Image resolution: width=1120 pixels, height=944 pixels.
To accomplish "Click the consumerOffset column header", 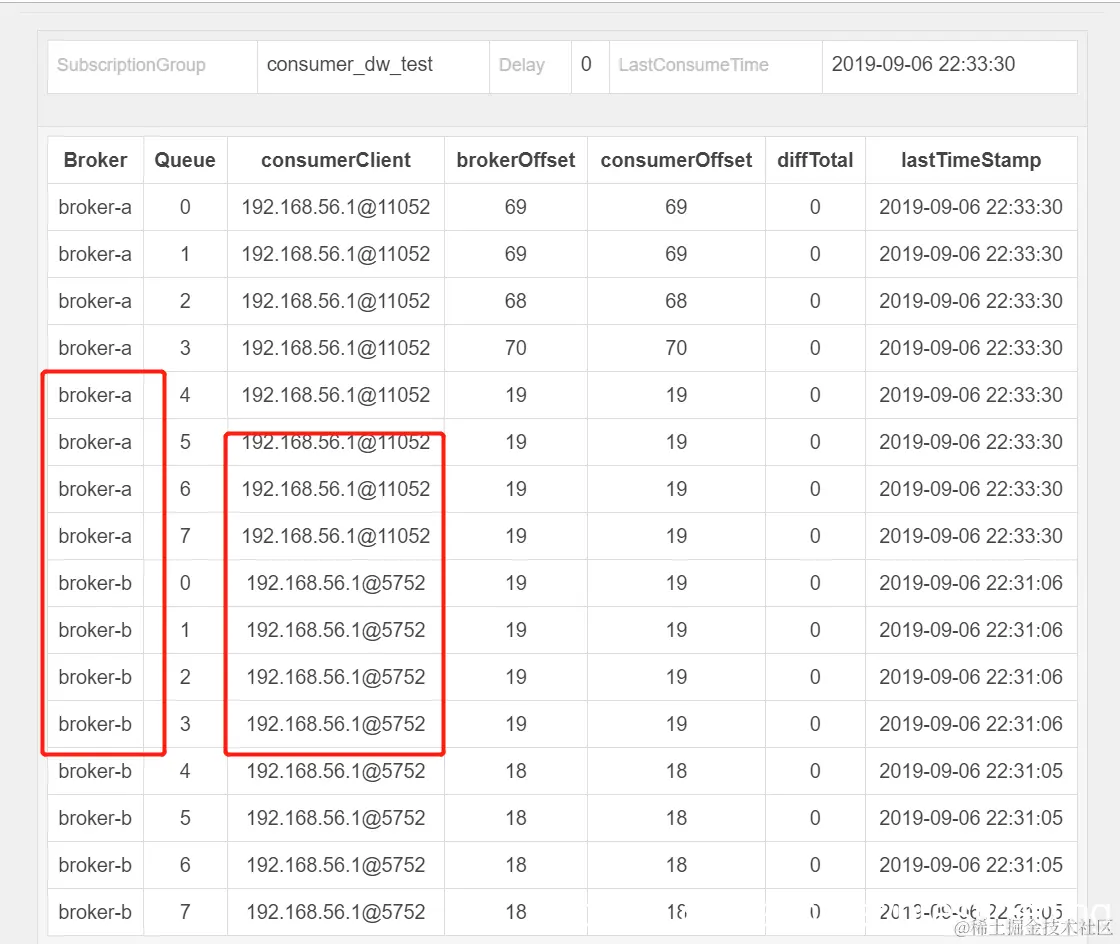I will (676, 160).
